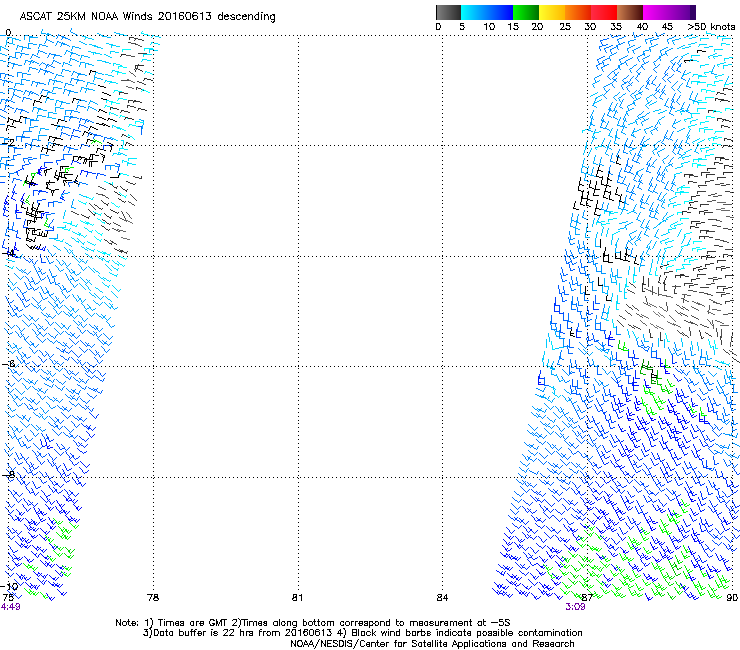Click the red 30-35 knots color band
Screen dimensions: 740x650
pos(604,12)
